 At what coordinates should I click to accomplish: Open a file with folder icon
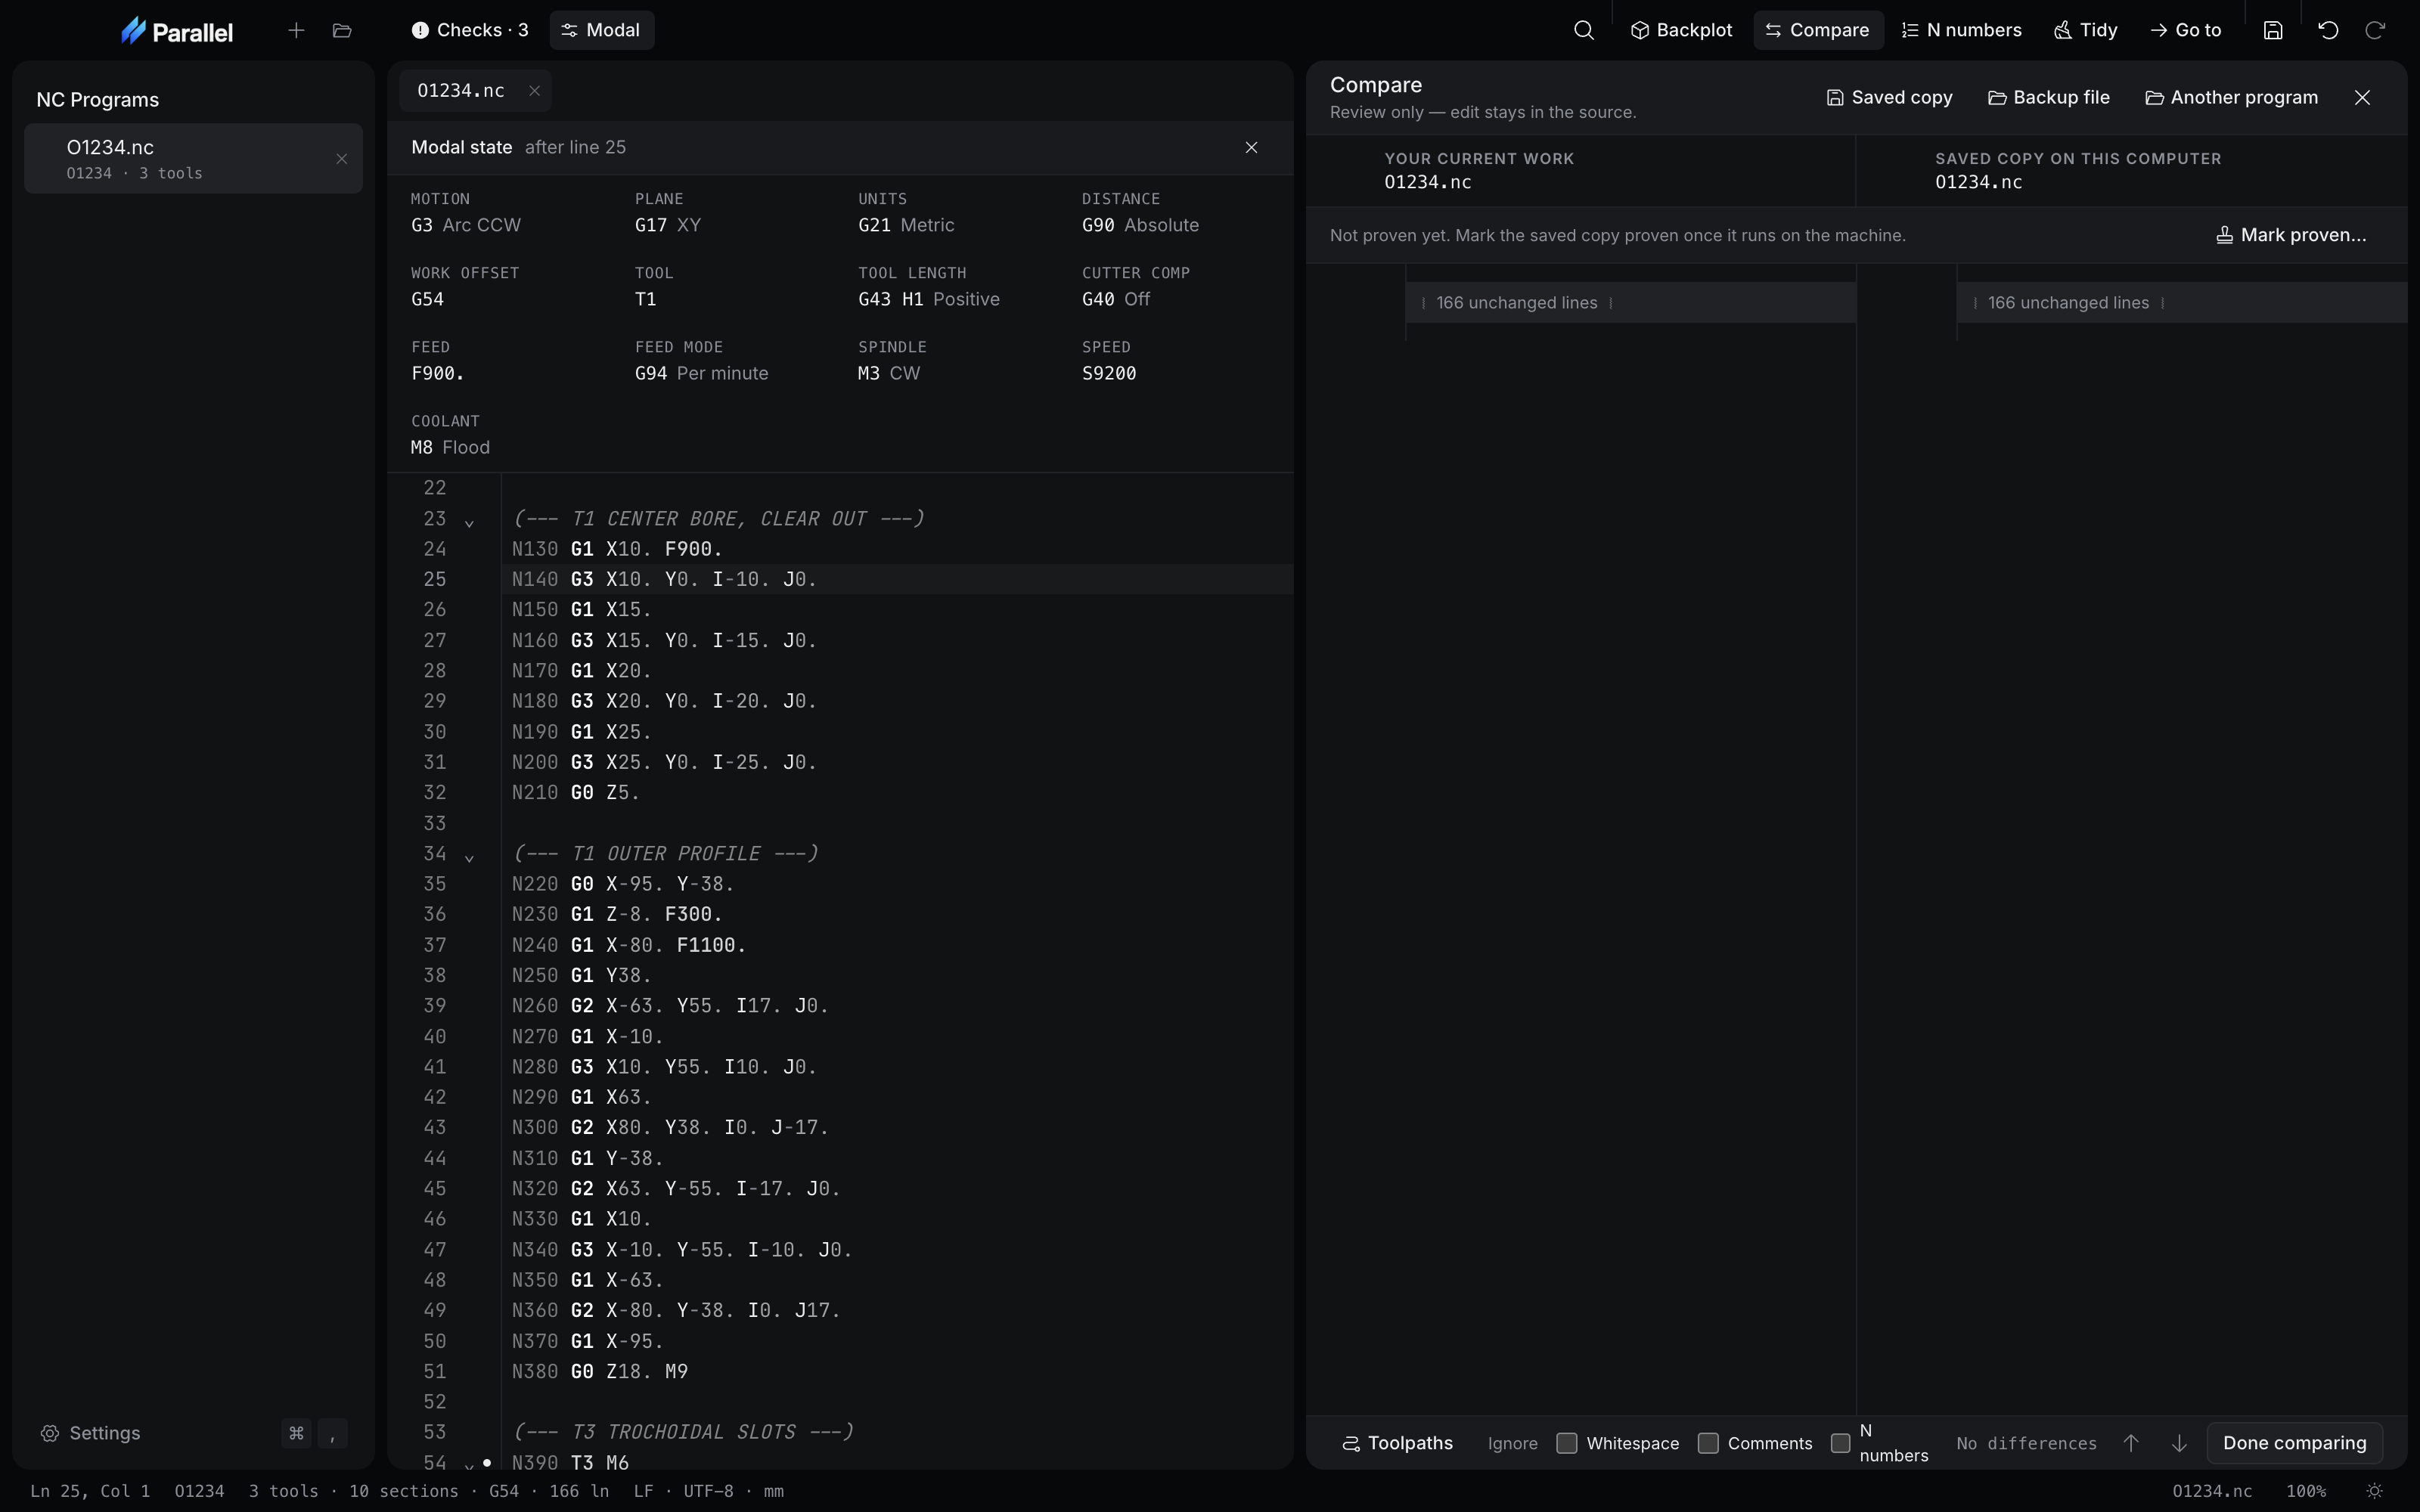point(342,30)
